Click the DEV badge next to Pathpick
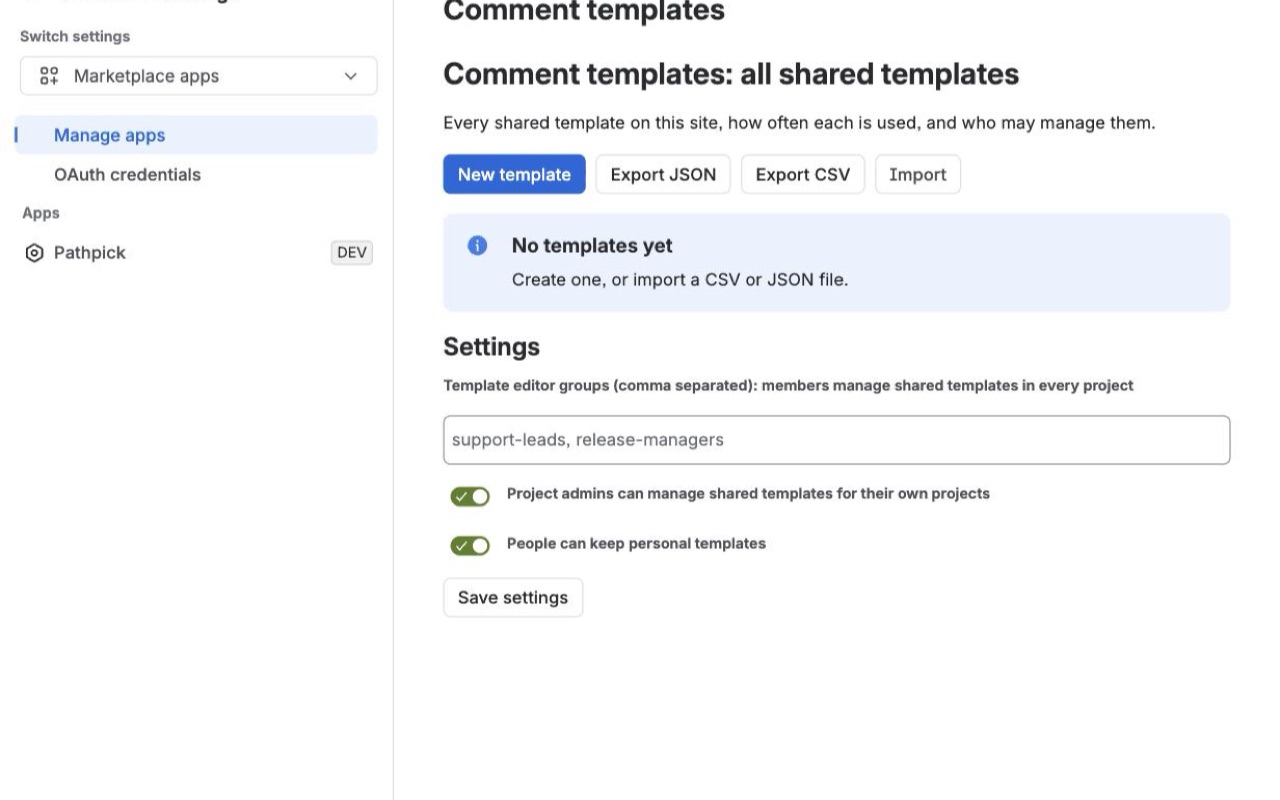 352,253
